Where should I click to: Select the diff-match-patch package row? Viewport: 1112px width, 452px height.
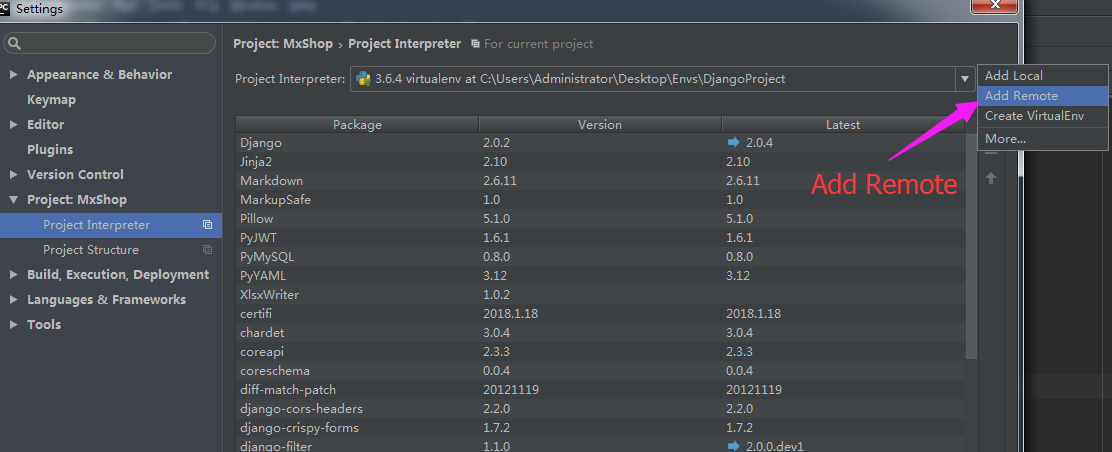(600, 390)
